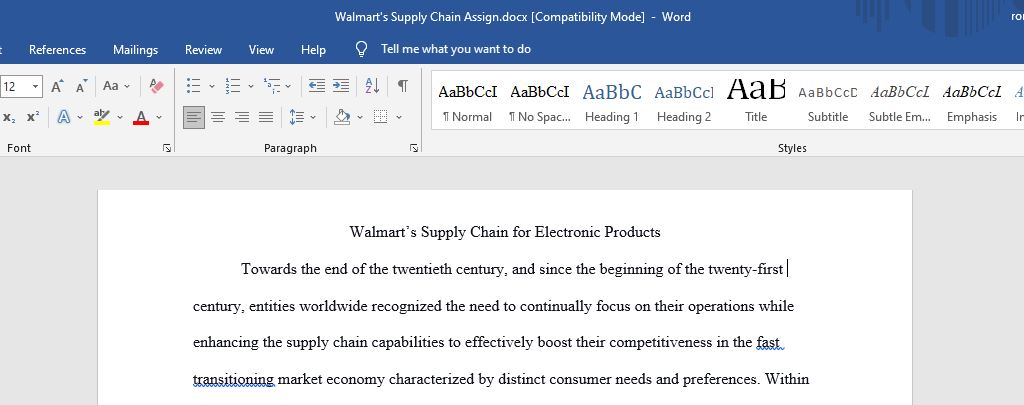Click the underlined word 'fast' in document
The width and height of the screenshot is (1024, 405).
pos(768,342)
